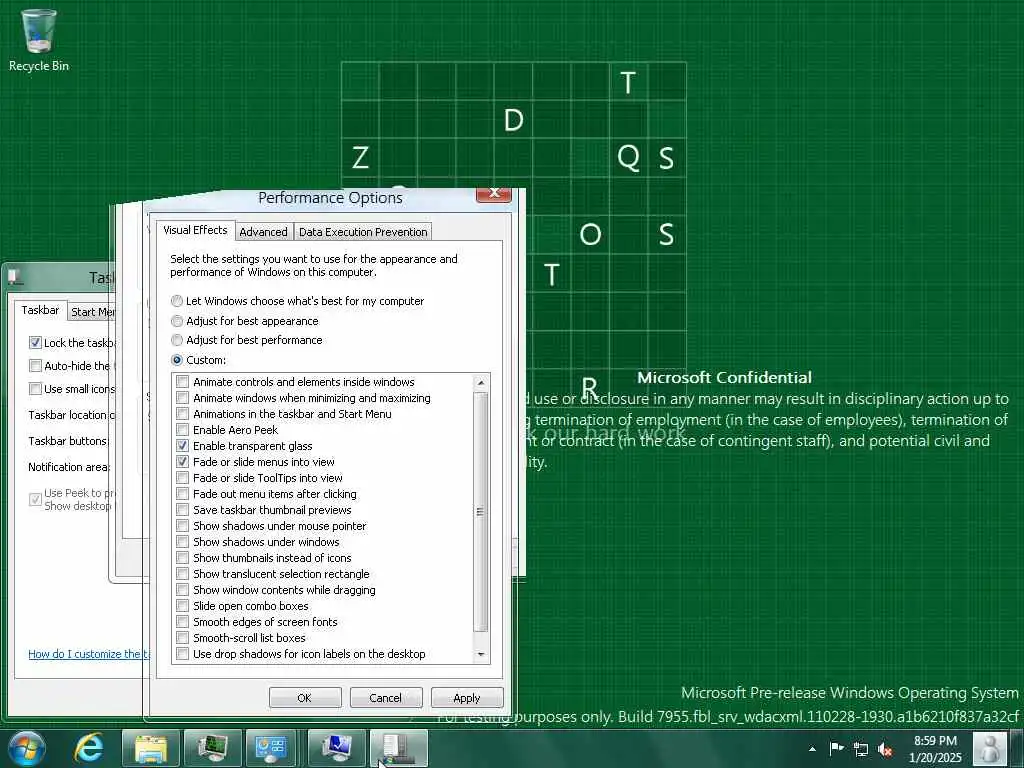Check Enable Aero Peek
Screen dimensions: 1024x768
click(x=183, y=430)
